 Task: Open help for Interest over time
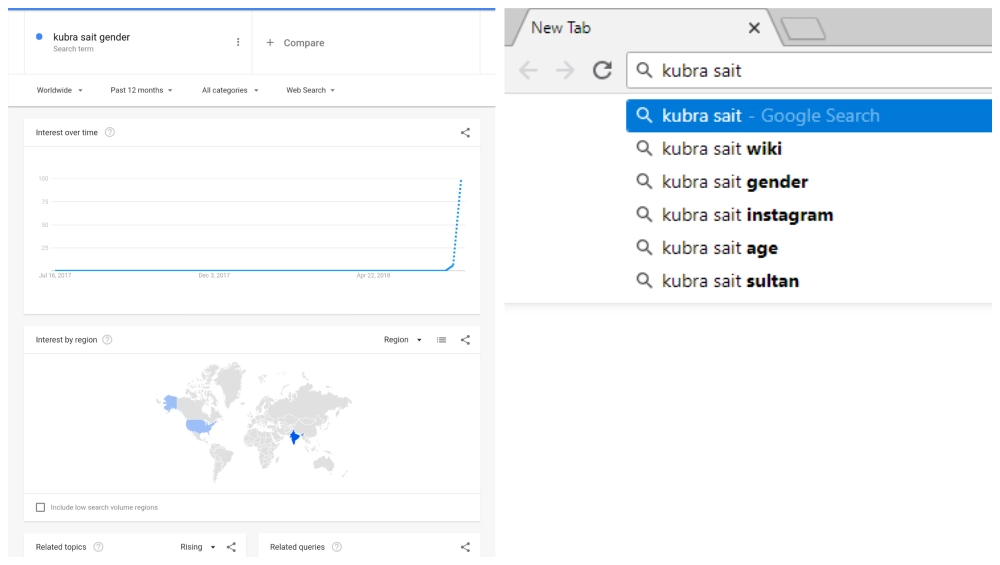click(x=110, y=132)
